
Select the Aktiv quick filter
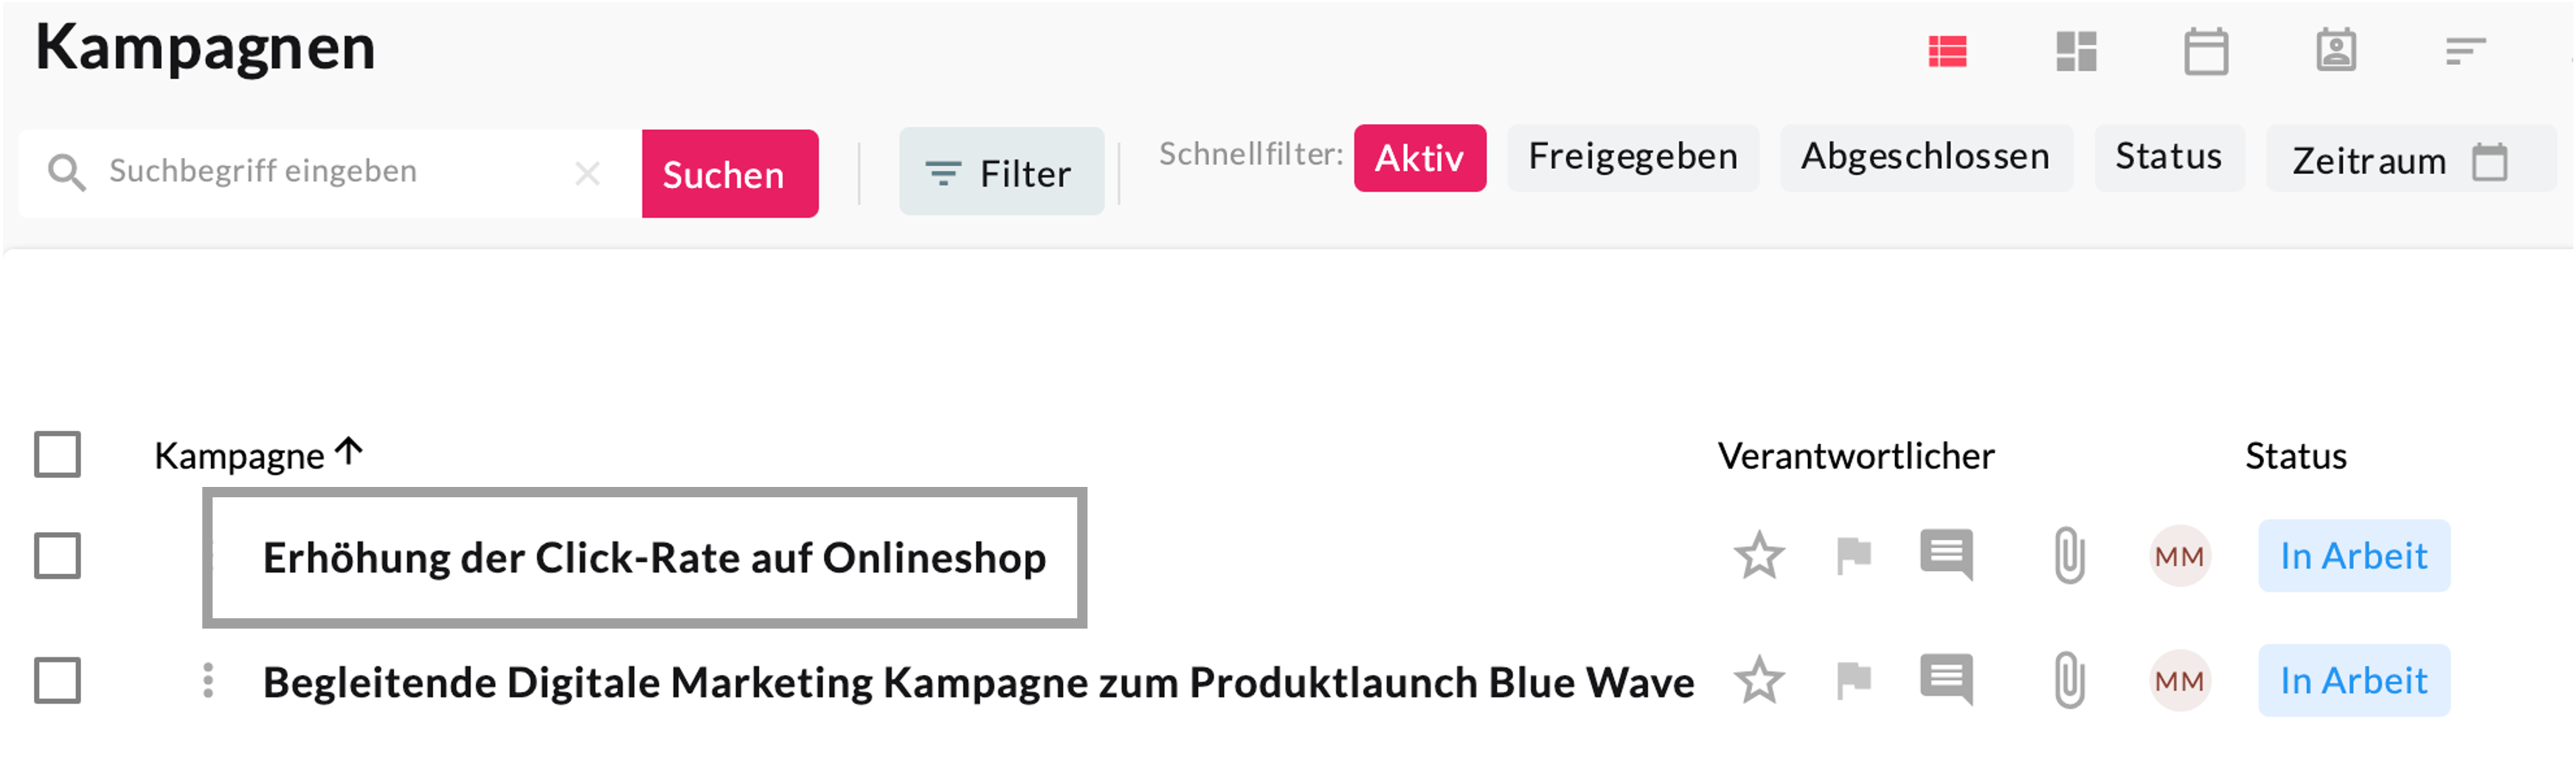1419,158
